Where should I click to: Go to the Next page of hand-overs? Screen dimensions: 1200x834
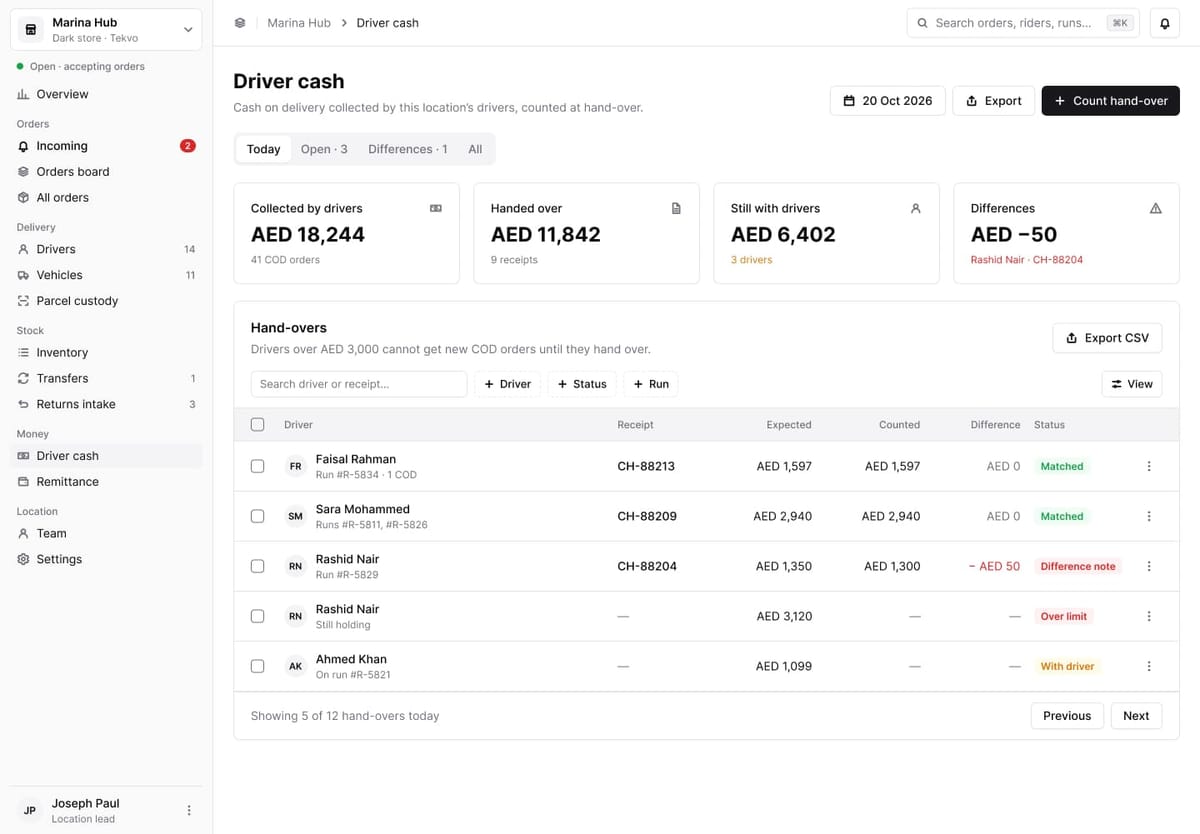1136,716
